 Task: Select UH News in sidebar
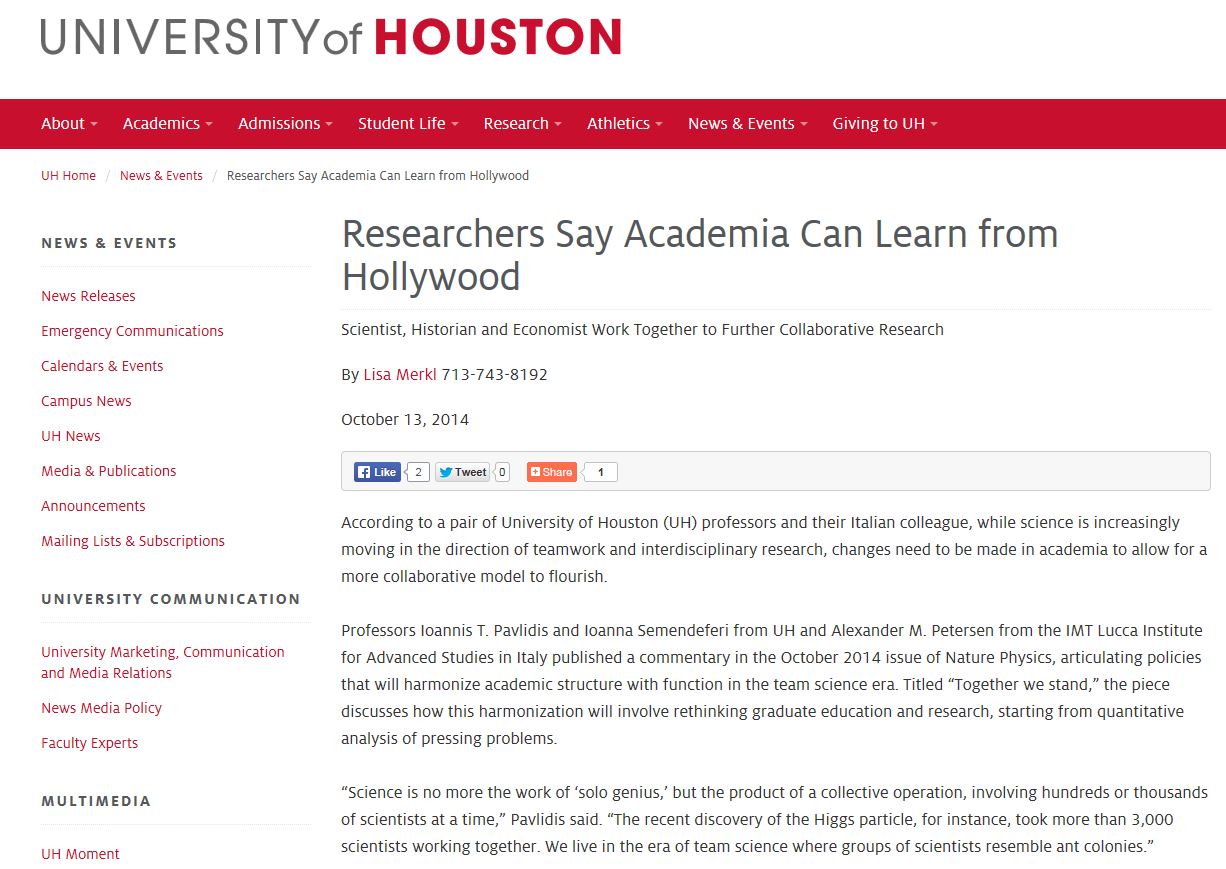71,436
